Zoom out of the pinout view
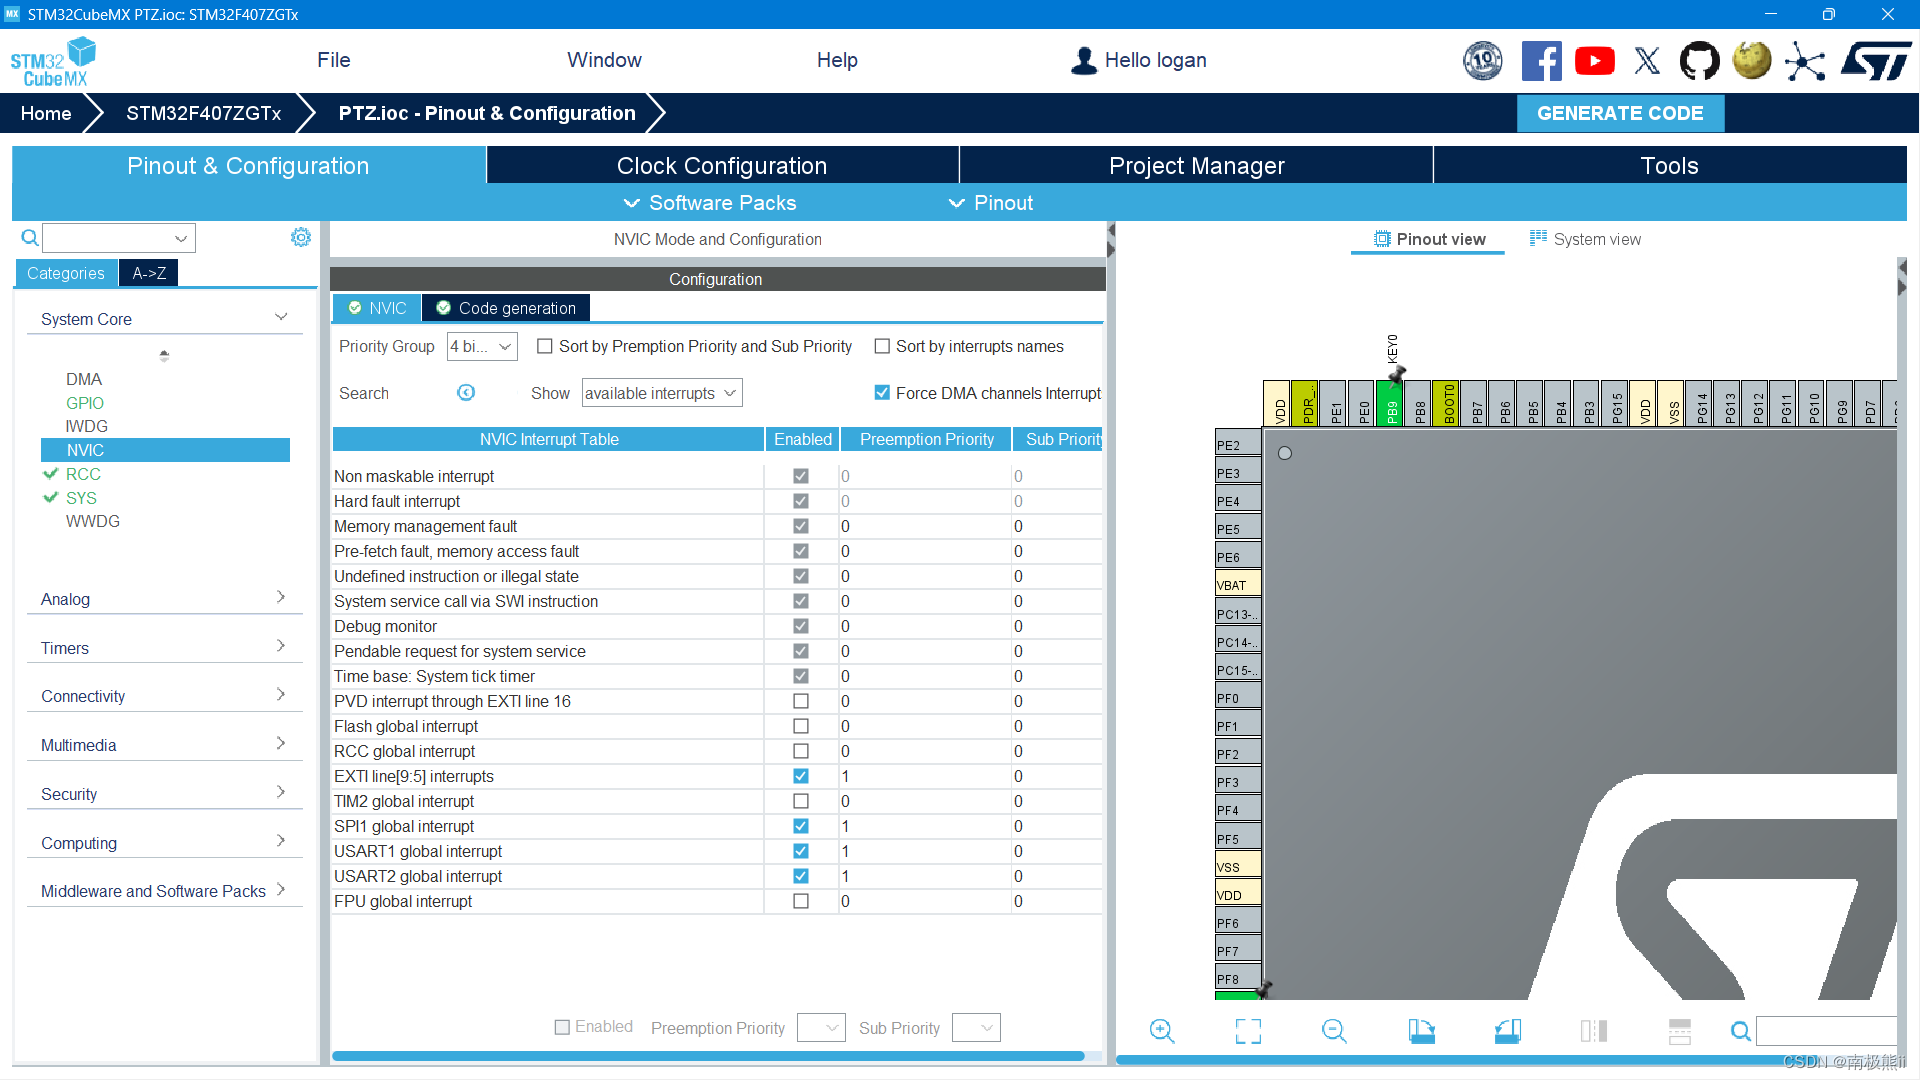1920x1080 pixels. pos(1334,1031)
